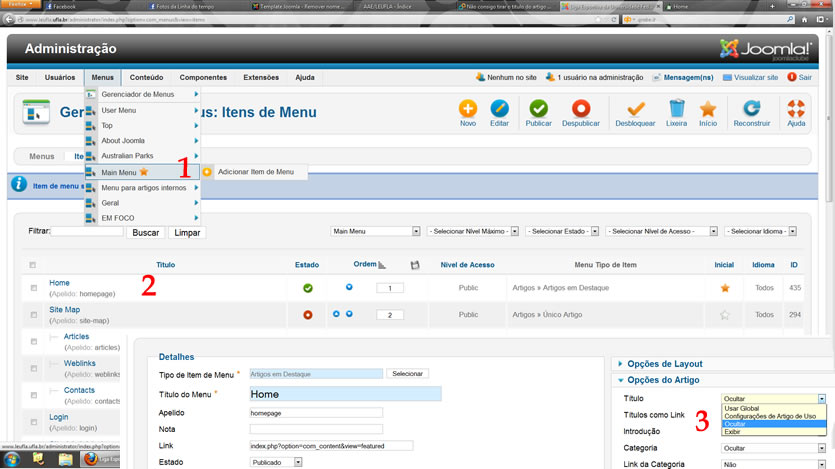This screenshot has height=469, width=835.
Task: Open the Home menu item link
Action: [59, 283]
